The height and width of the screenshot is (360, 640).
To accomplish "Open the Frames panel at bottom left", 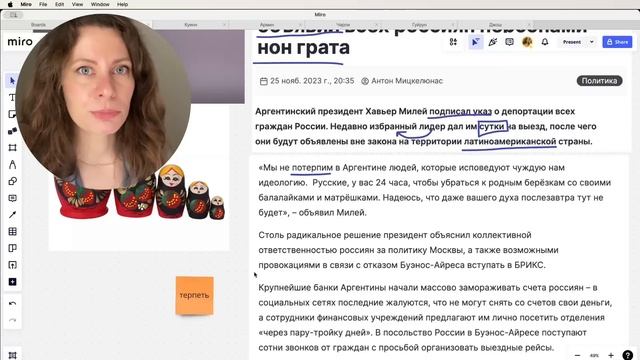I will (12, 355).
